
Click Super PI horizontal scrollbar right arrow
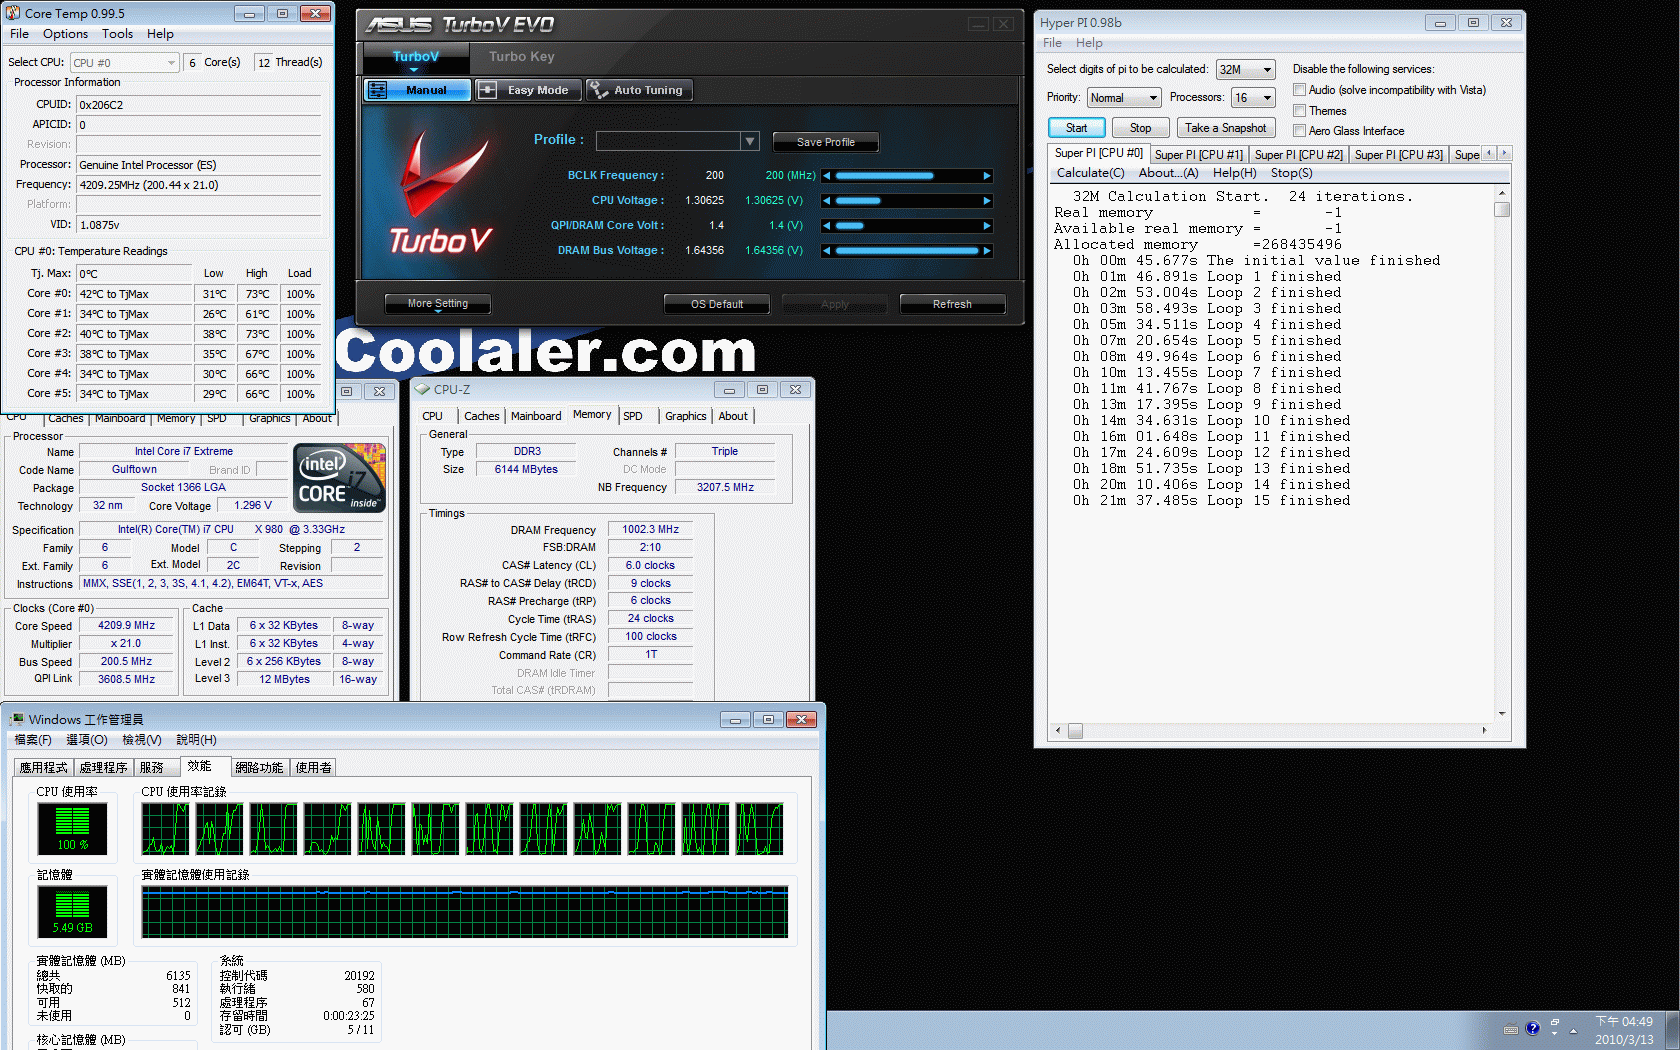coord(1484,731)
